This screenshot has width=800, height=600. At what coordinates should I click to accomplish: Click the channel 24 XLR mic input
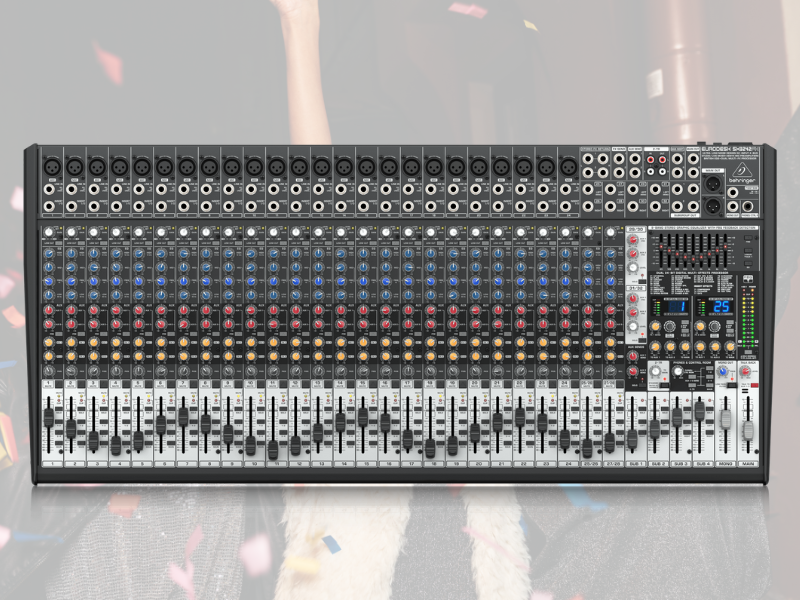pyautogui.click(x=568, y=166)
